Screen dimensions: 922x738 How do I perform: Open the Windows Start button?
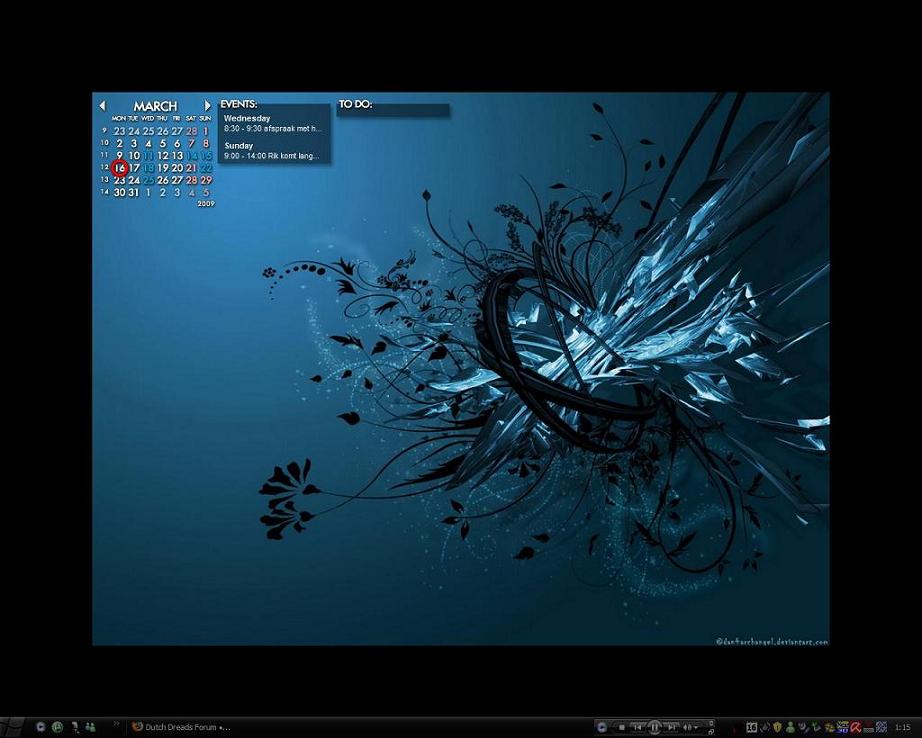coord(12,727)
